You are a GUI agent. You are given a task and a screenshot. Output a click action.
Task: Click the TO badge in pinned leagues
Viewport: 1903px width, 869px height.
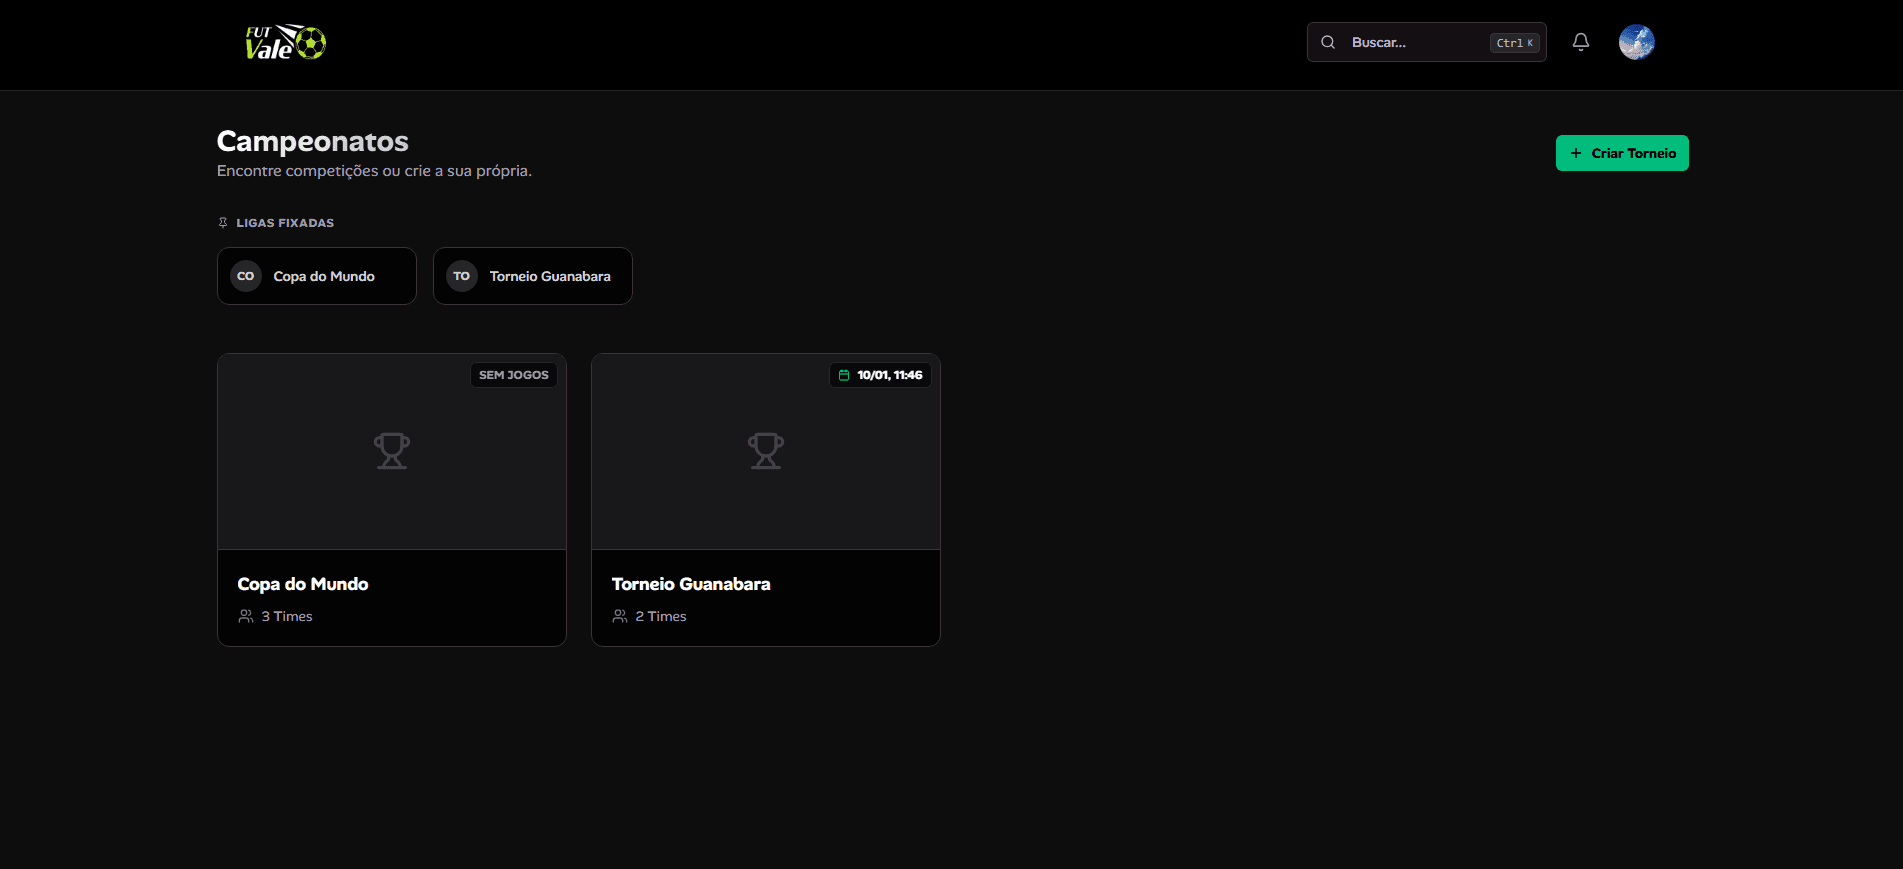461,276
